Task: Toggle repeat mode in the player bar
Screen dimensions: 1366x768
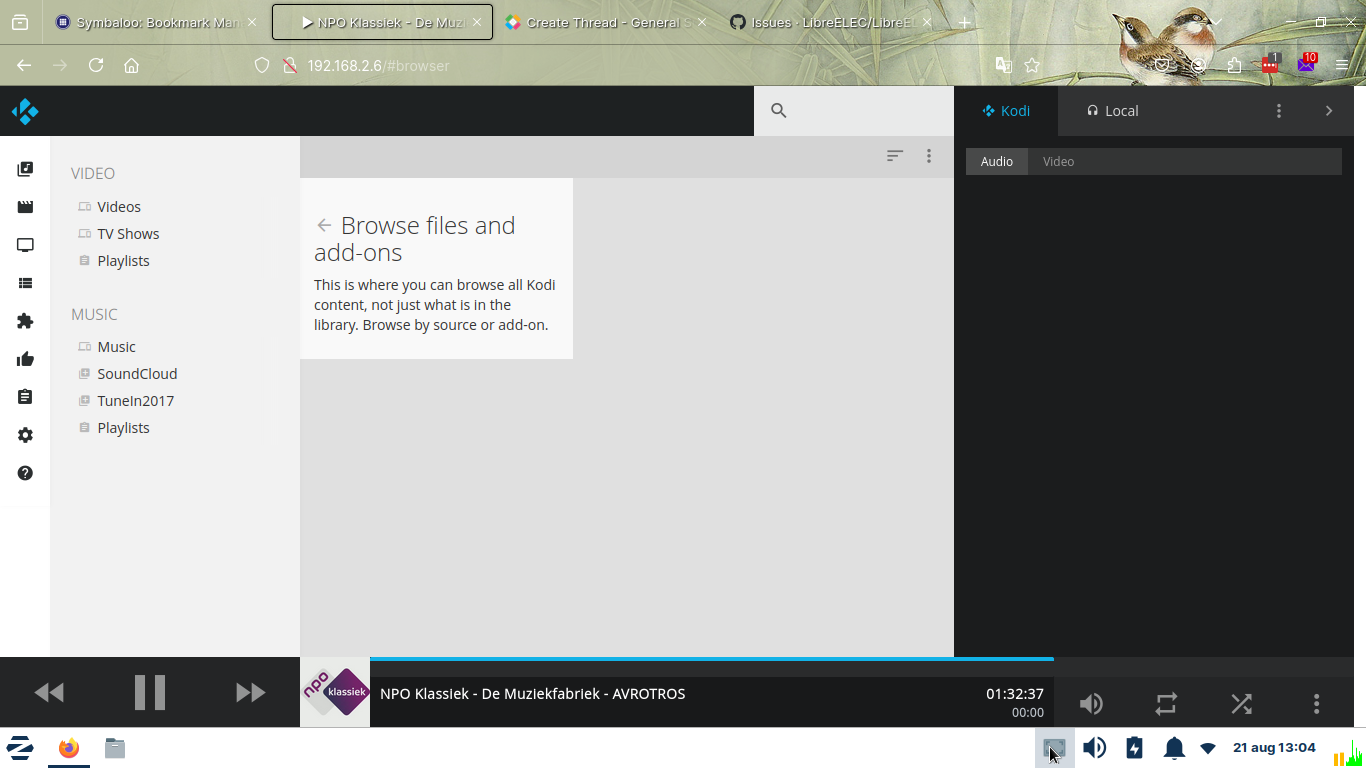Action: tap(1166, 704)
